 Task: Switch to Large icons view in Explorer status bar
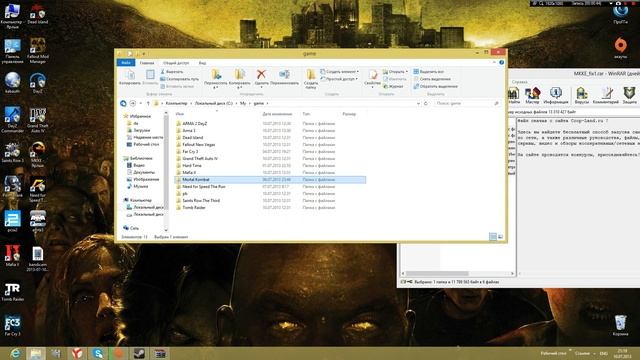coord(500,237)
